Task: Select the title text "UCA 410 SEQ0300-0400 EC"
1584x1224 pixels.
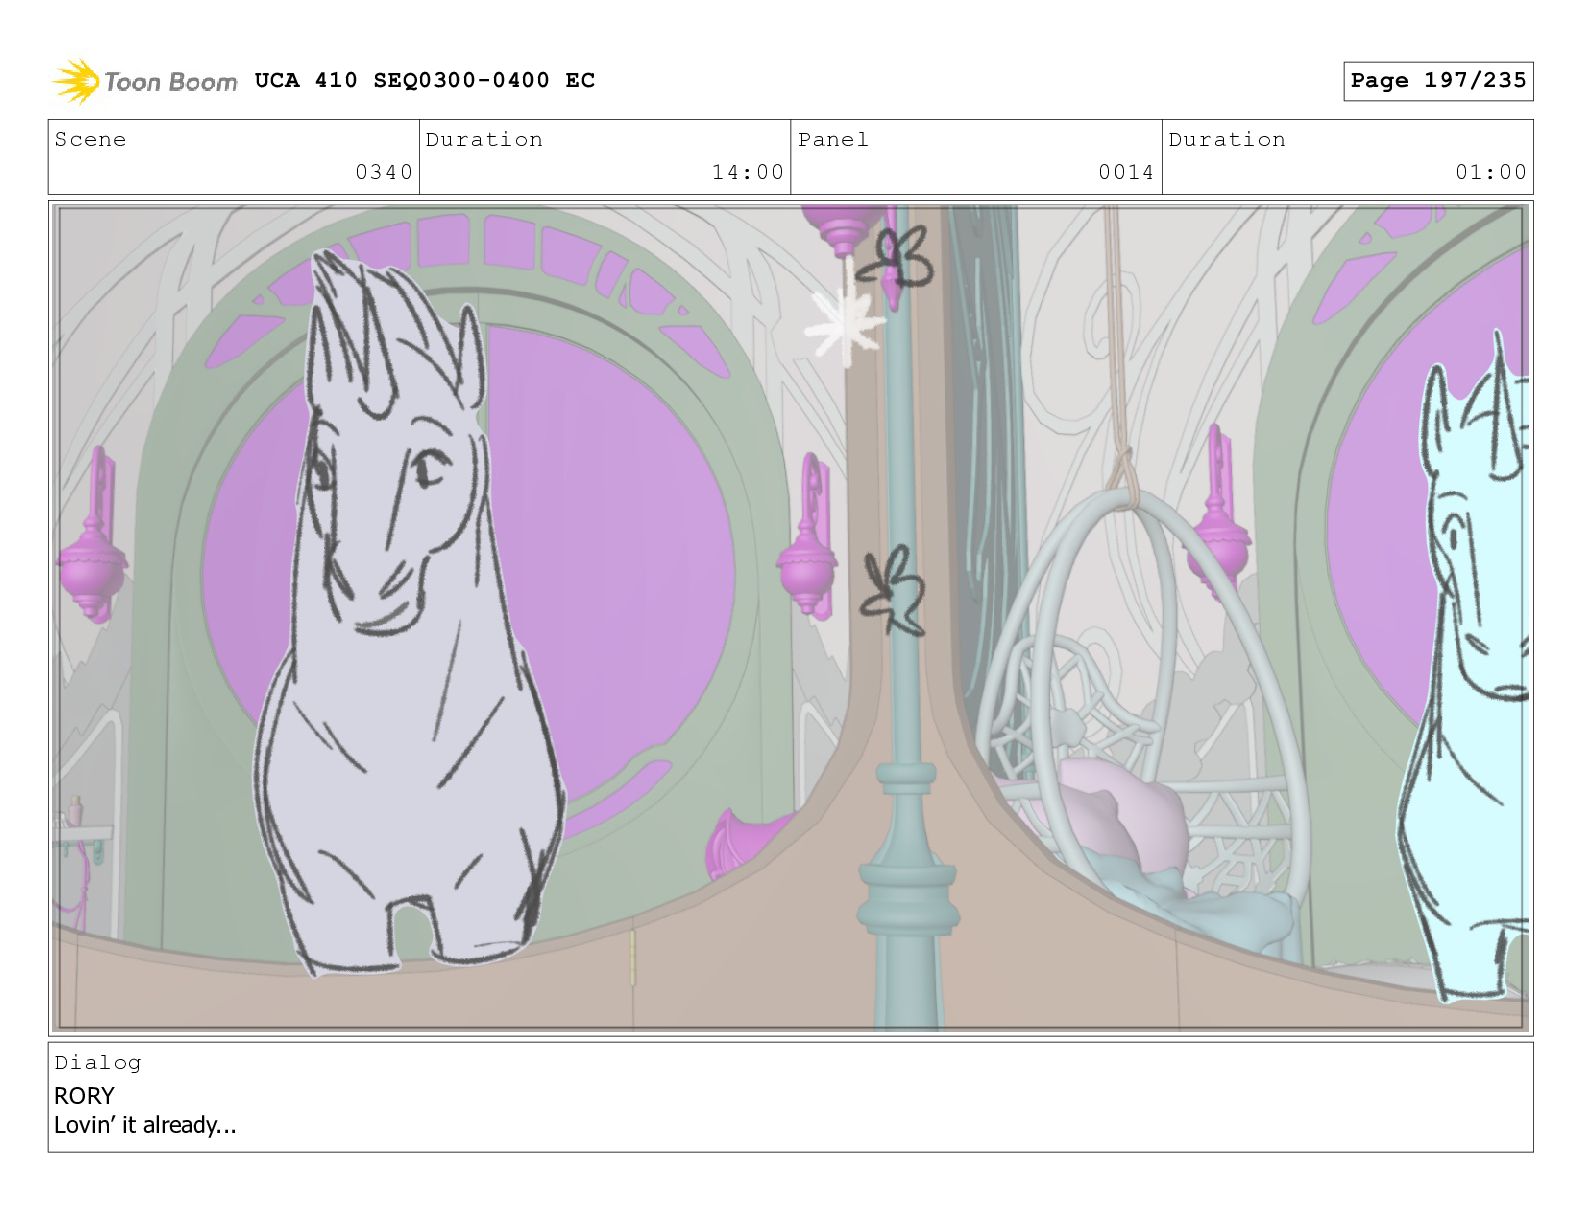Action: click(x=425, y=80)
